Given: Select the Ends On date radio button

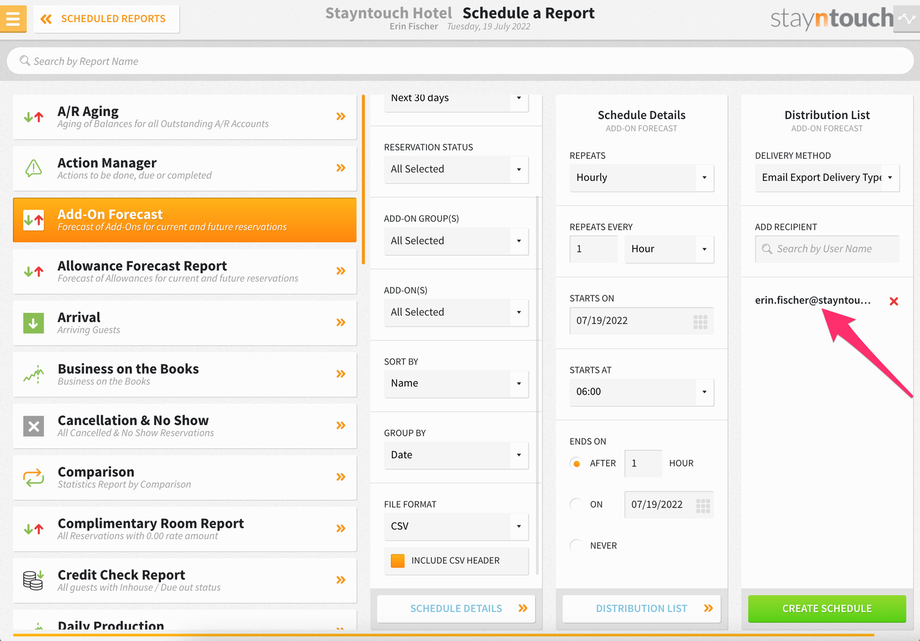Looking at the screenshot, I should tap(576, 504).
